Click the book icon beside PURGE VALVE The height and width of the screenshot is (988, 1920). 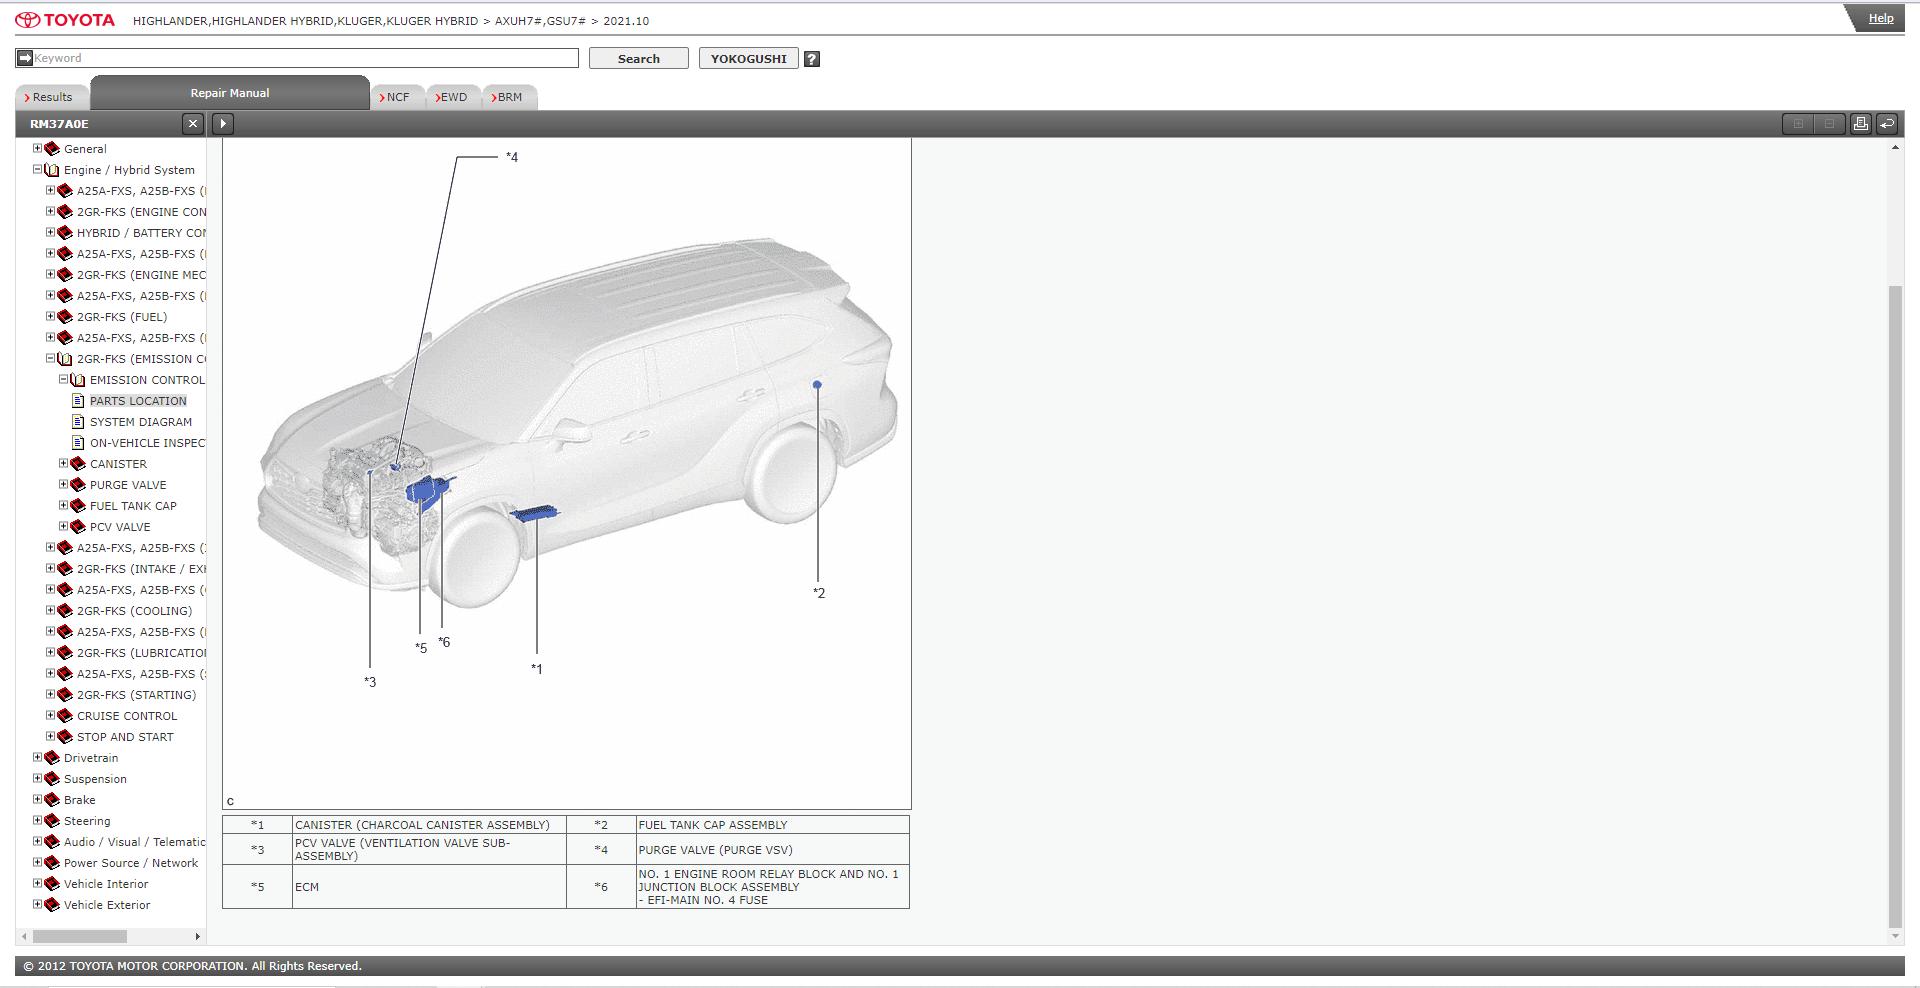click(78, 485)
